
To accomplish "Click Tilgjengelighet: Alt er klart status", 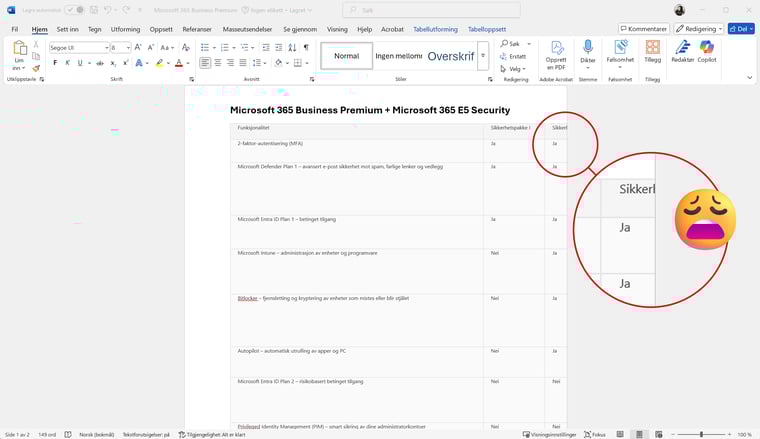I will (212, 435).
